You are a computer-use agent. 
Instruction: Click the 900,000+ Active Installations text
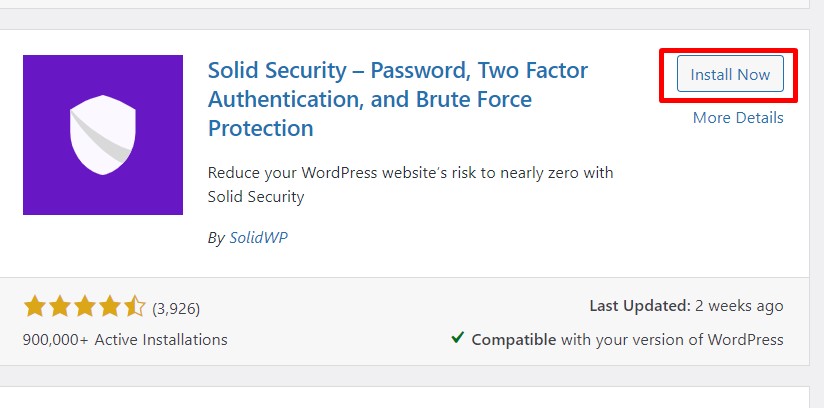click(x=125, y=340)
